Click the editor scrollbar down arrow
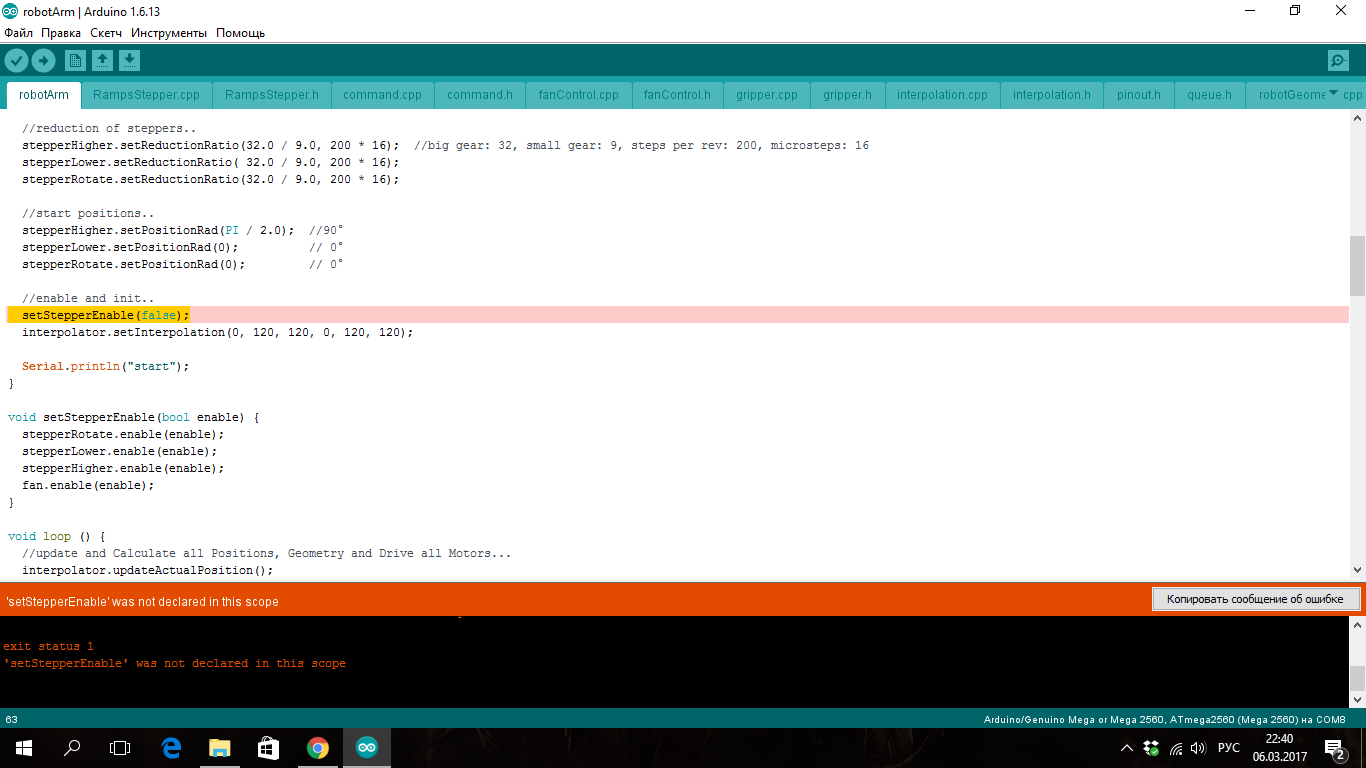The height and width of the screenshot is (768, 1366). tap(1357, 570)
